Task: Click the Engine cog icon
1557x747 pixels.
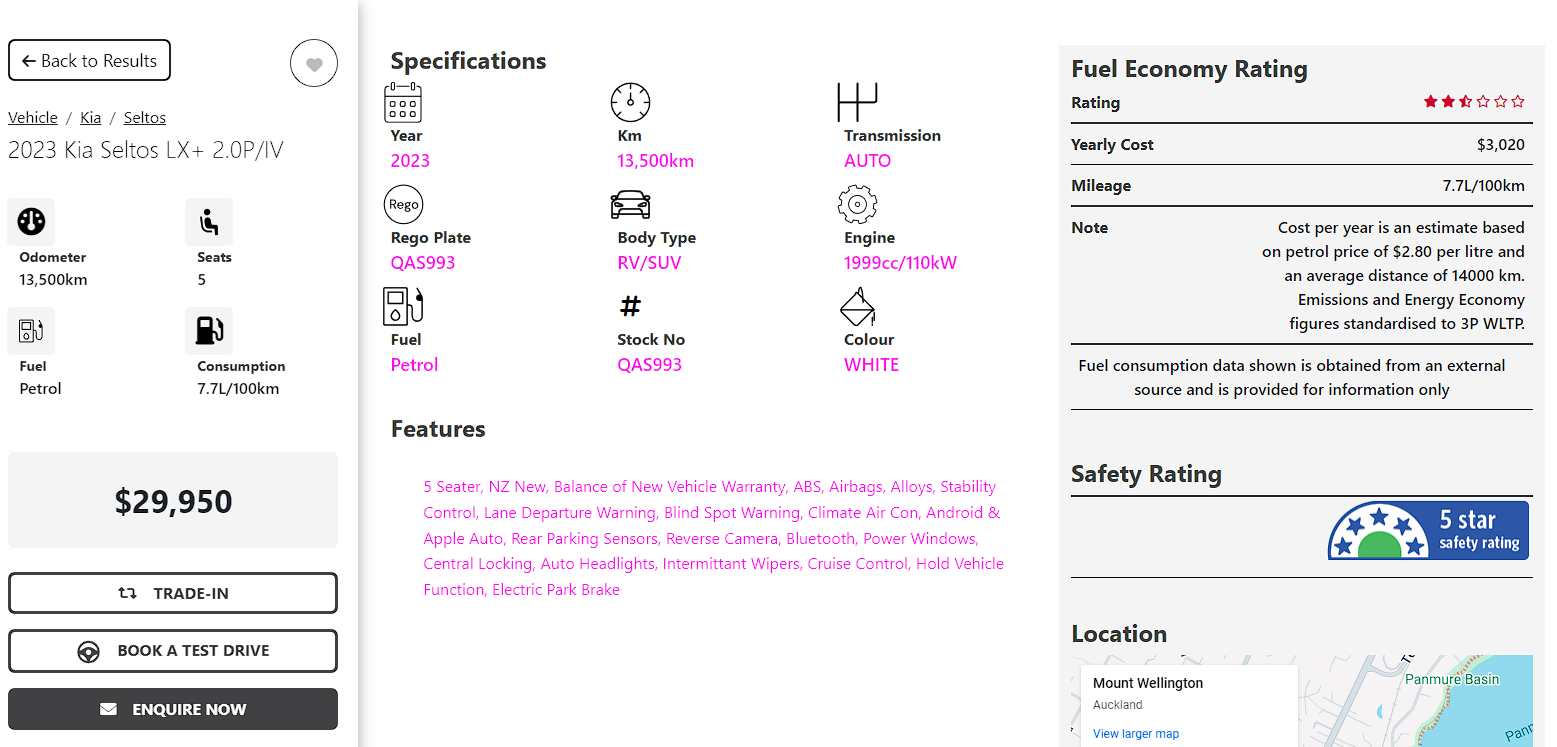Action: [857, 204]
